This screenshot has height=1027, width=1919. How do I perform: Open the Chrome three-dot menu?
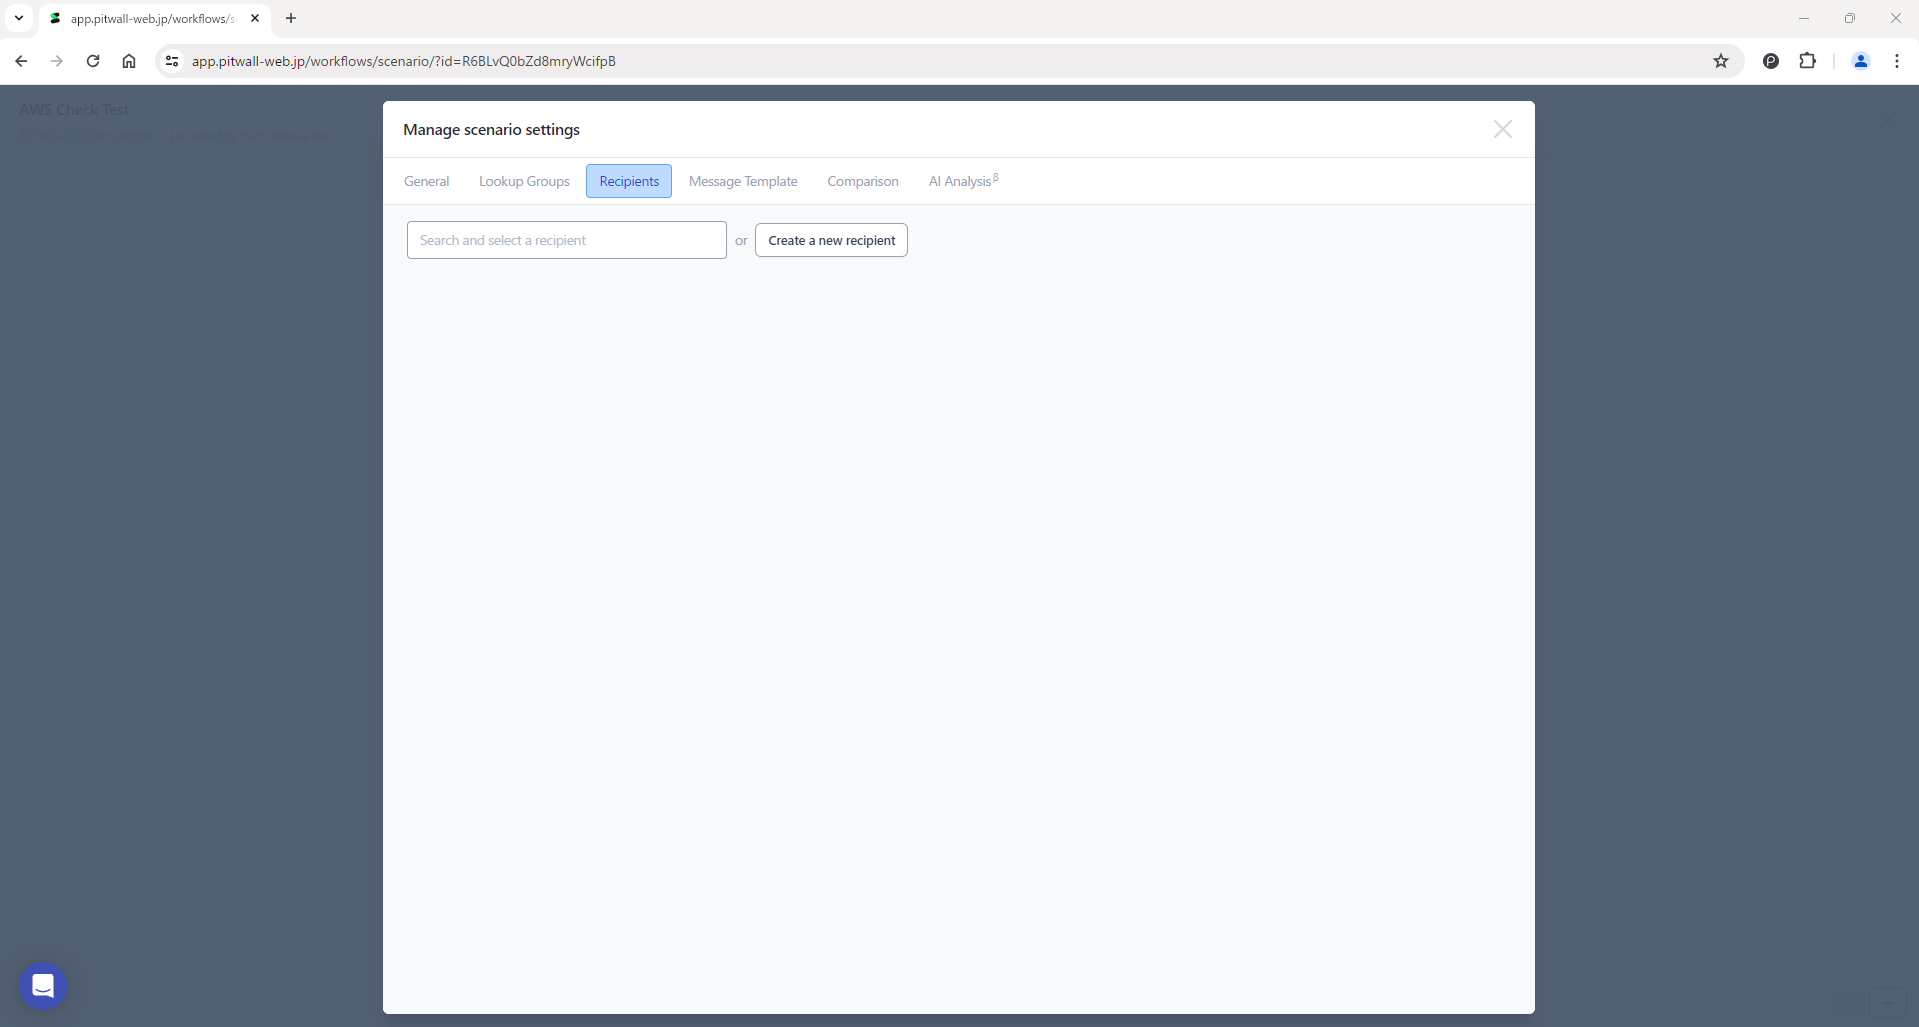[x=1896, y=61]
